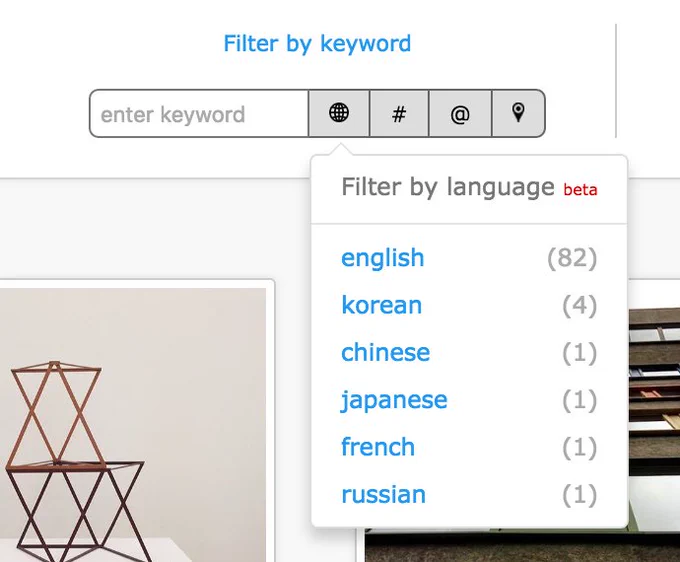The width and height of the screenshot is (680, 562).
Task: Click the english count (82)
Action: pos(572,258)
